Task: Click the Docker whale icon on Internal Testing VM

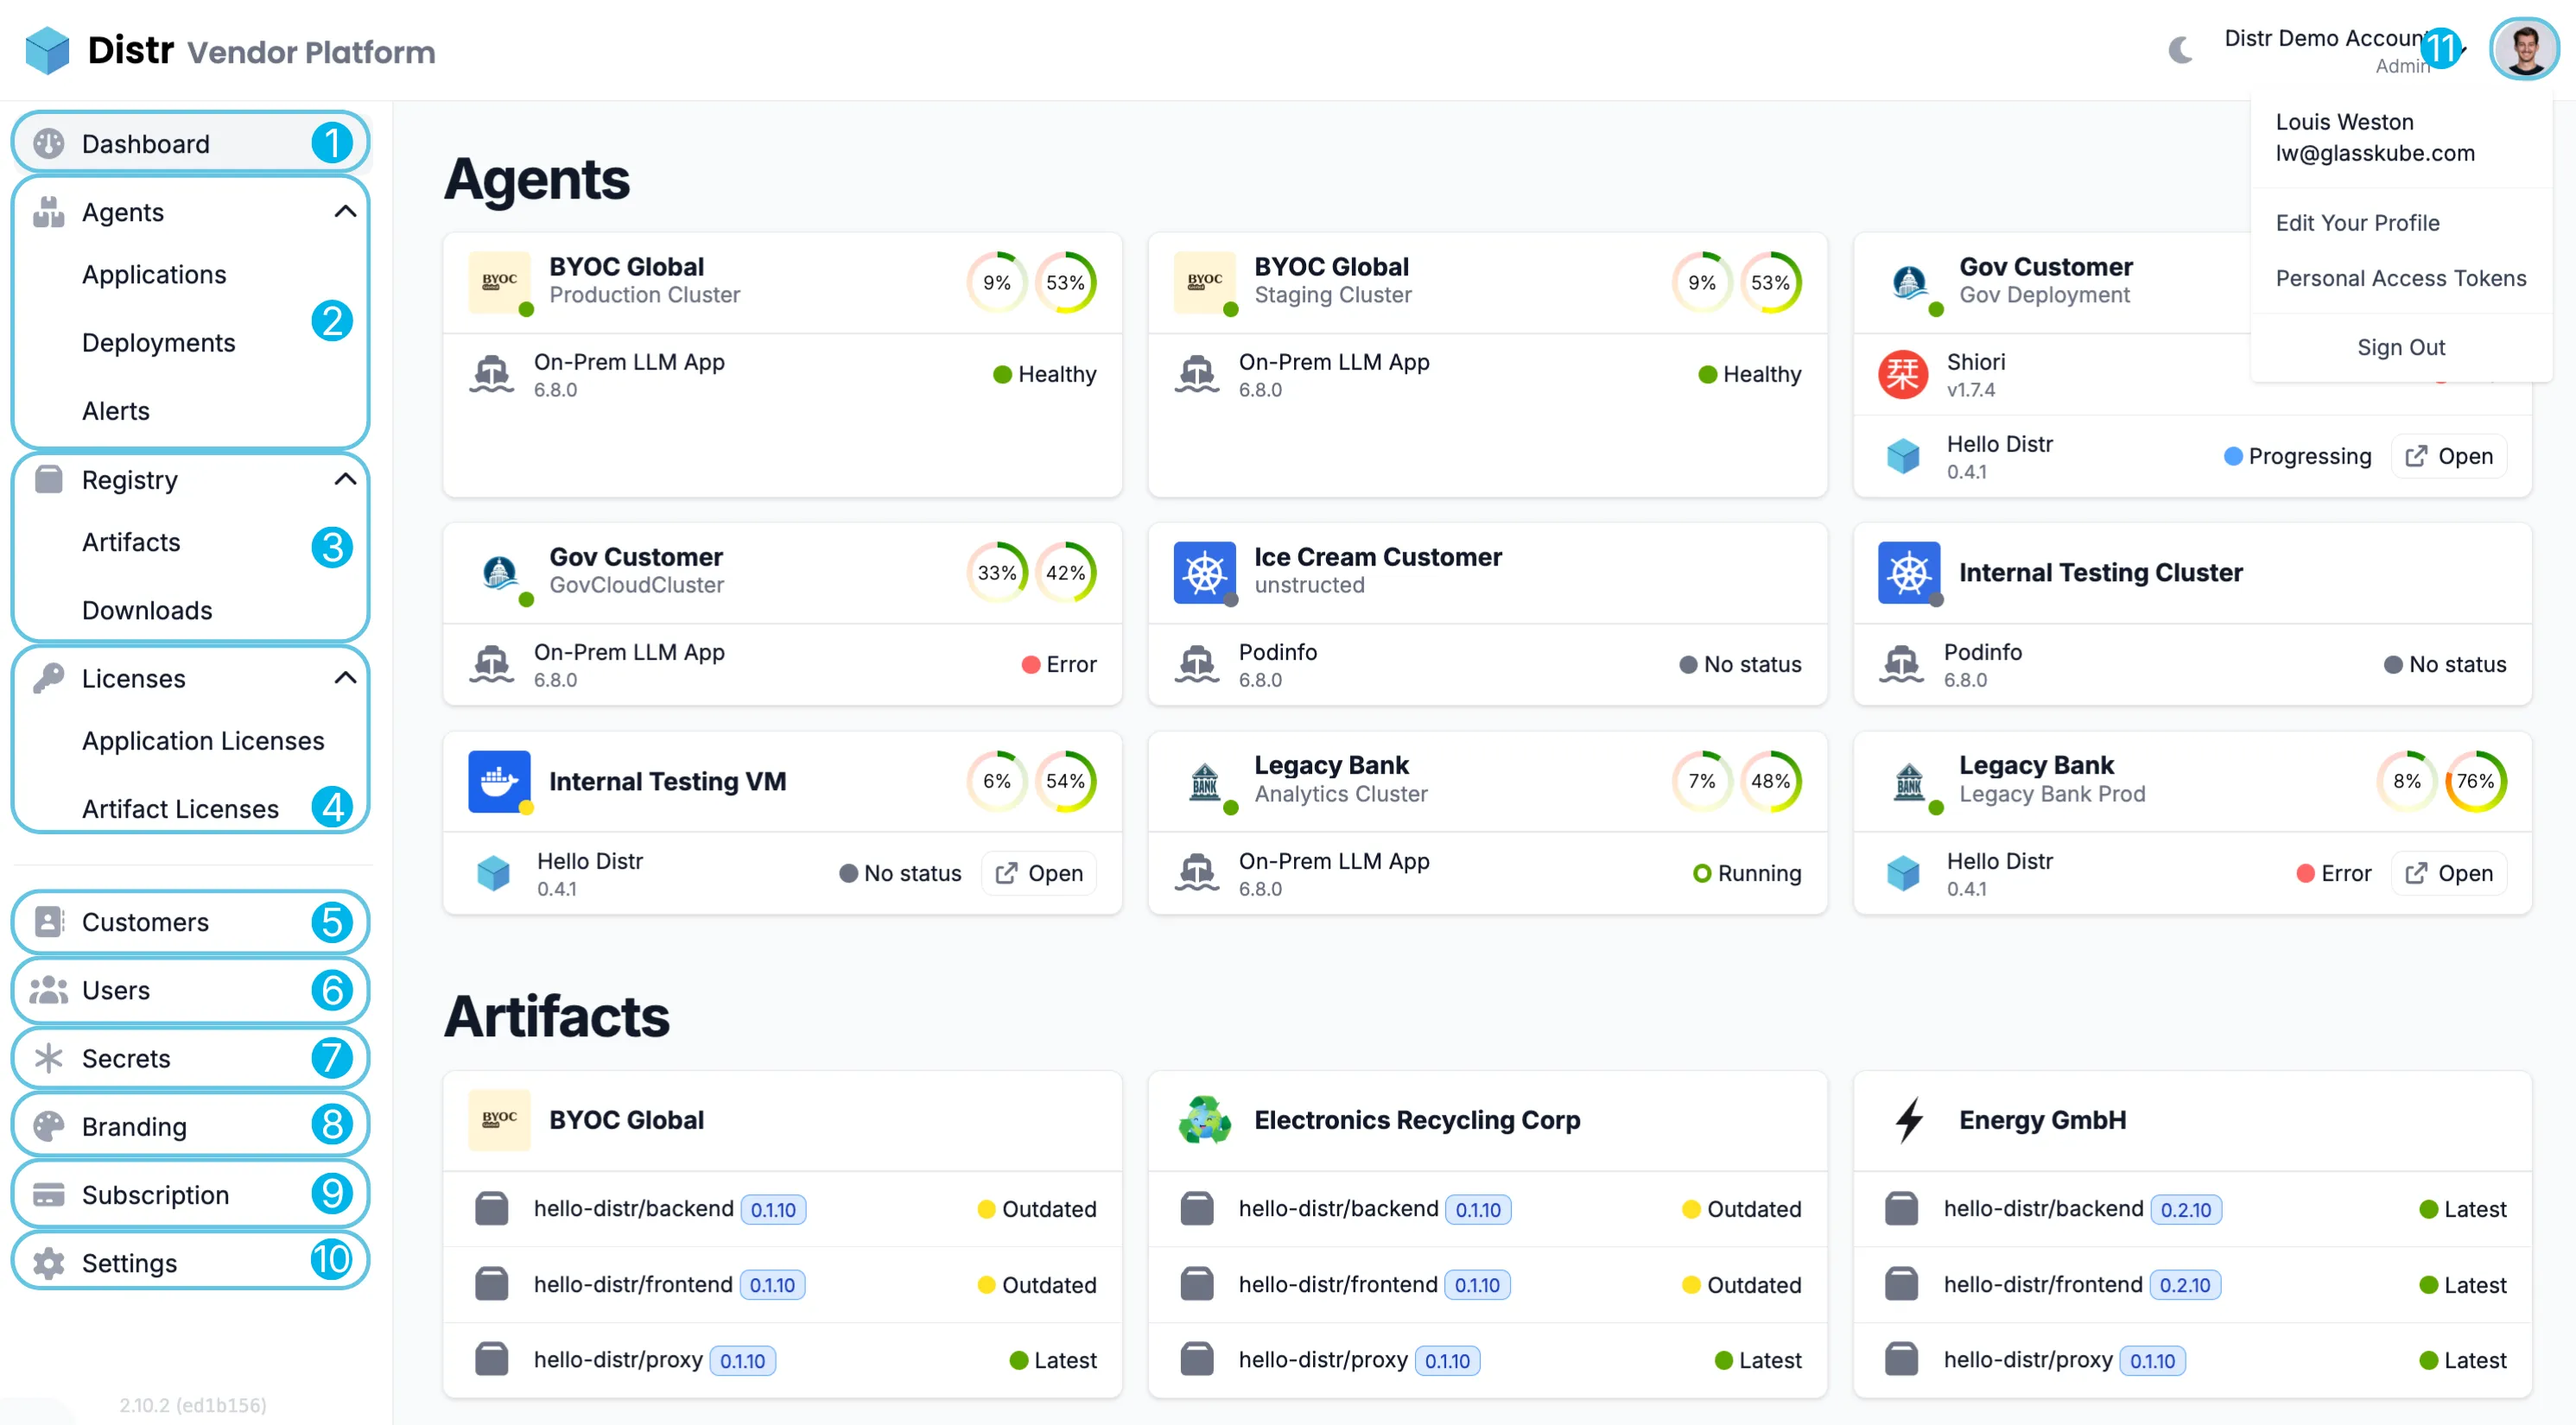Action: coord(499,781)
